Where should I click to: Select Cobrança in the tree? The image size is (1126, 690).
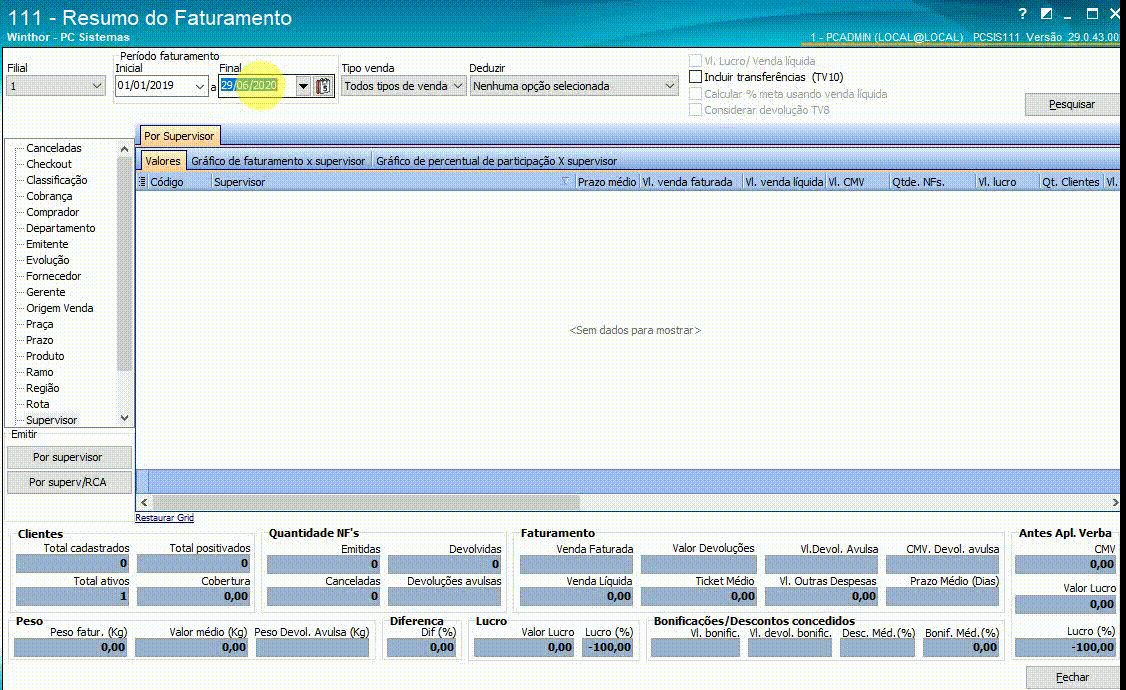coord(49,196)
